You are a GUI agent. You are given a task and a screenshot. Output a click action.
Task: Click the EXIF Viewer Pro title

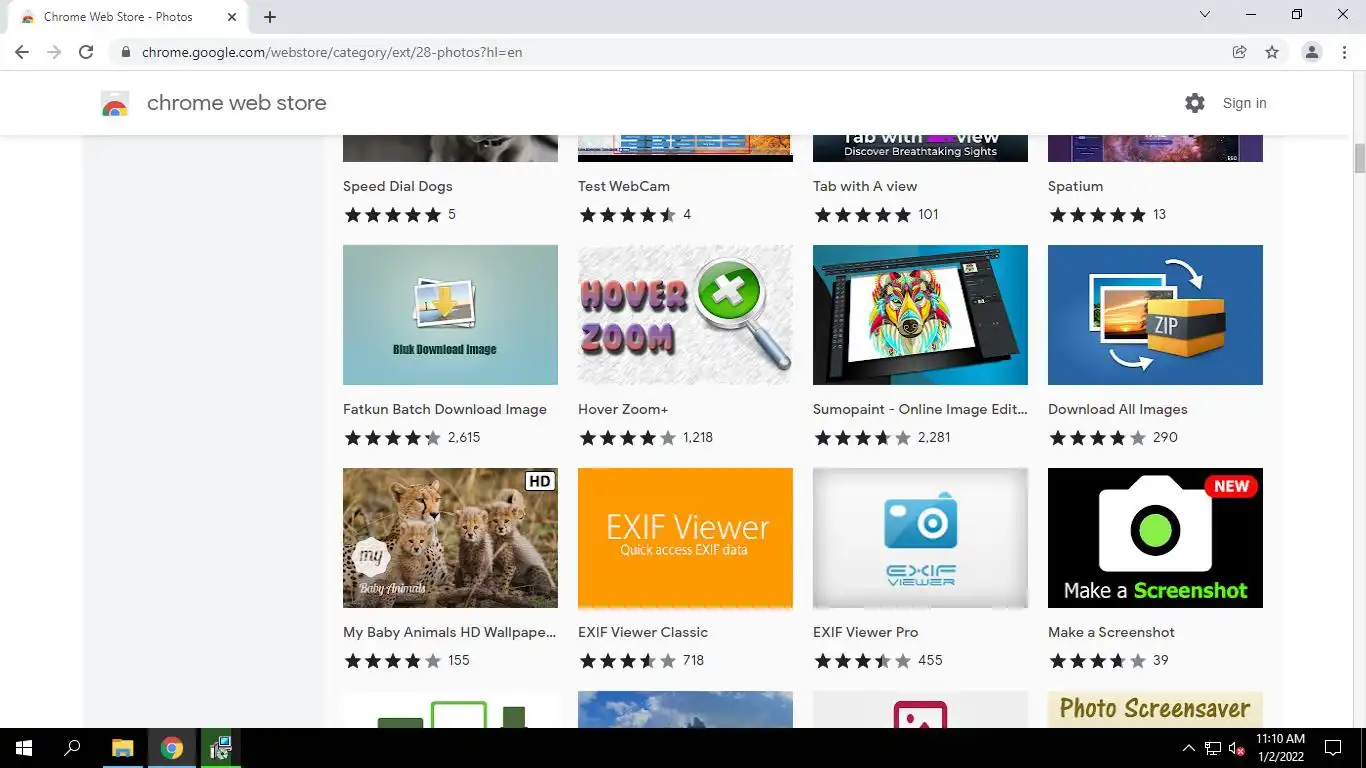(866, 632)
